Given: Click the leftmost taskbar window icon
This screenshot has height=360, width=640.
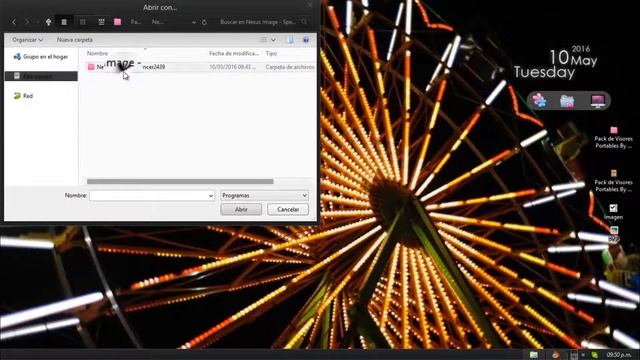Looking at the screenshot, I should [x=533, y=355].
